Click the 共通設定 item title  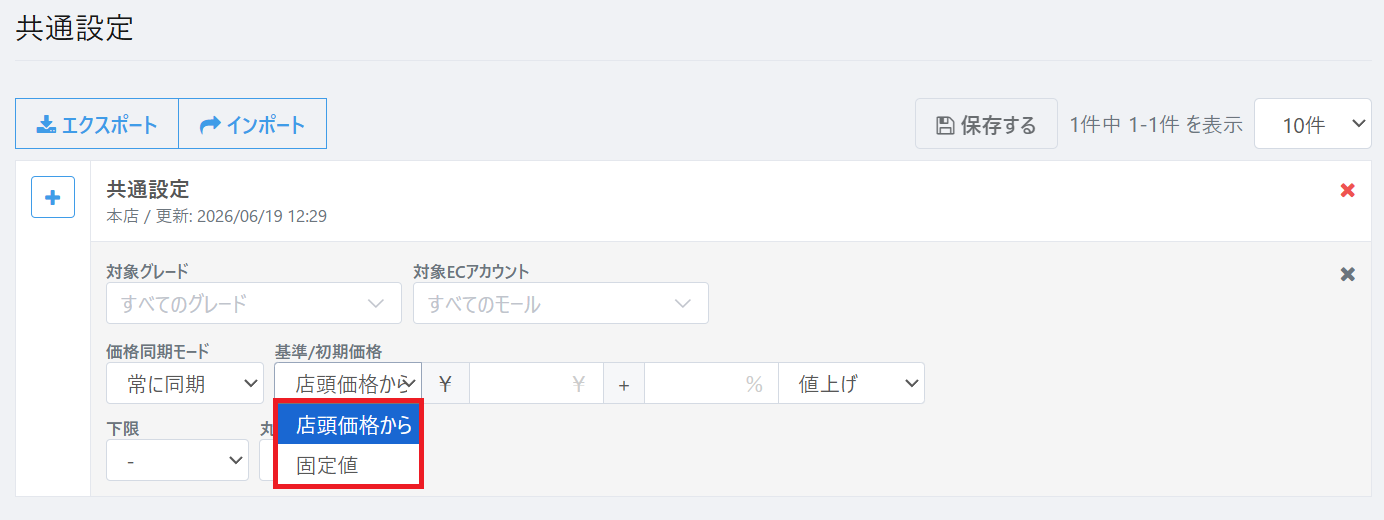pos(148,189)
